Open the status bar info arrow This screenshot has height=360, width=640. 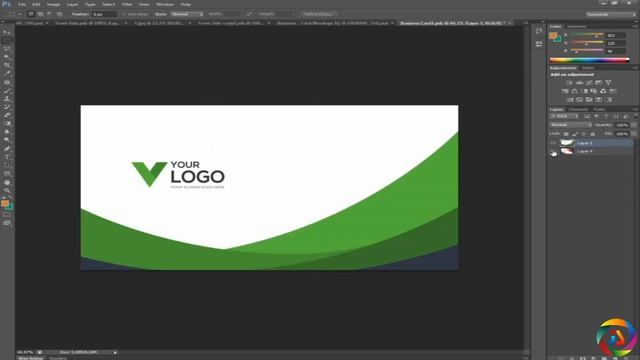pyautogui.click(x=115, y=352)
